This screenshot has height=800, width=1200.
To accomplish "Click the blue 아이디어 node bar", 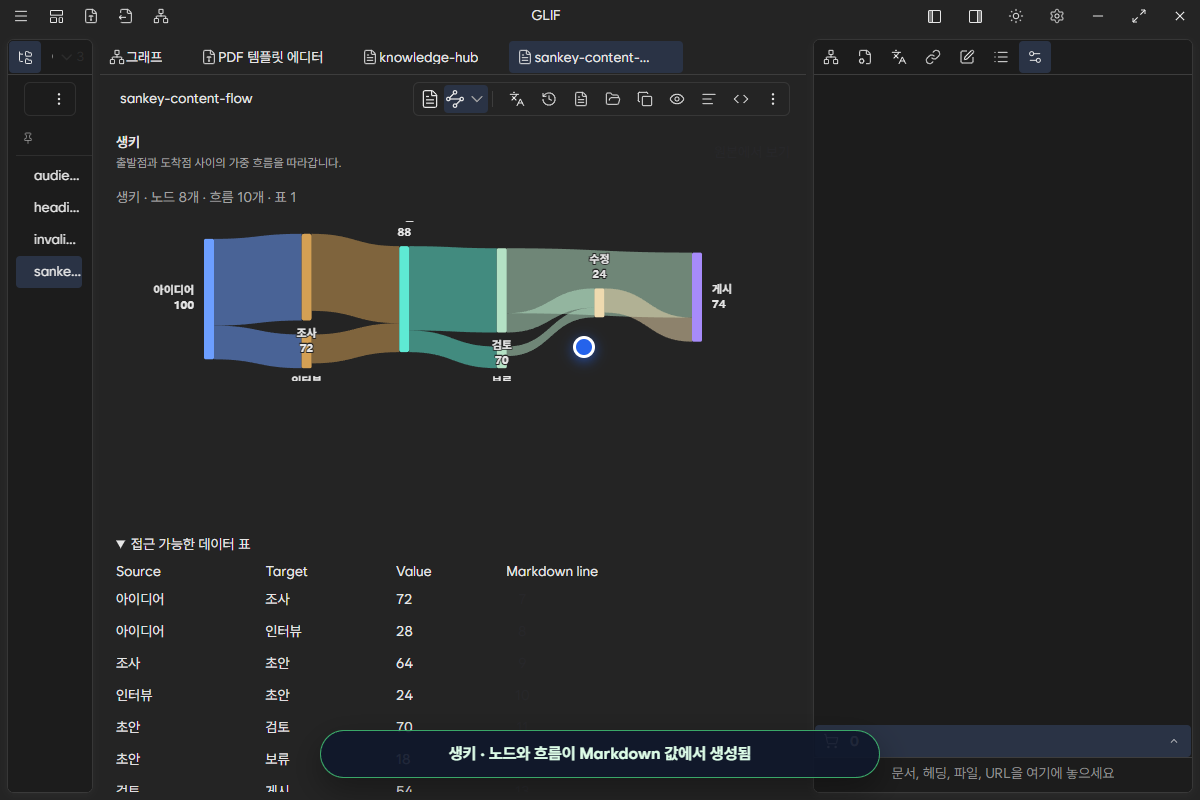I will point(209,298).
